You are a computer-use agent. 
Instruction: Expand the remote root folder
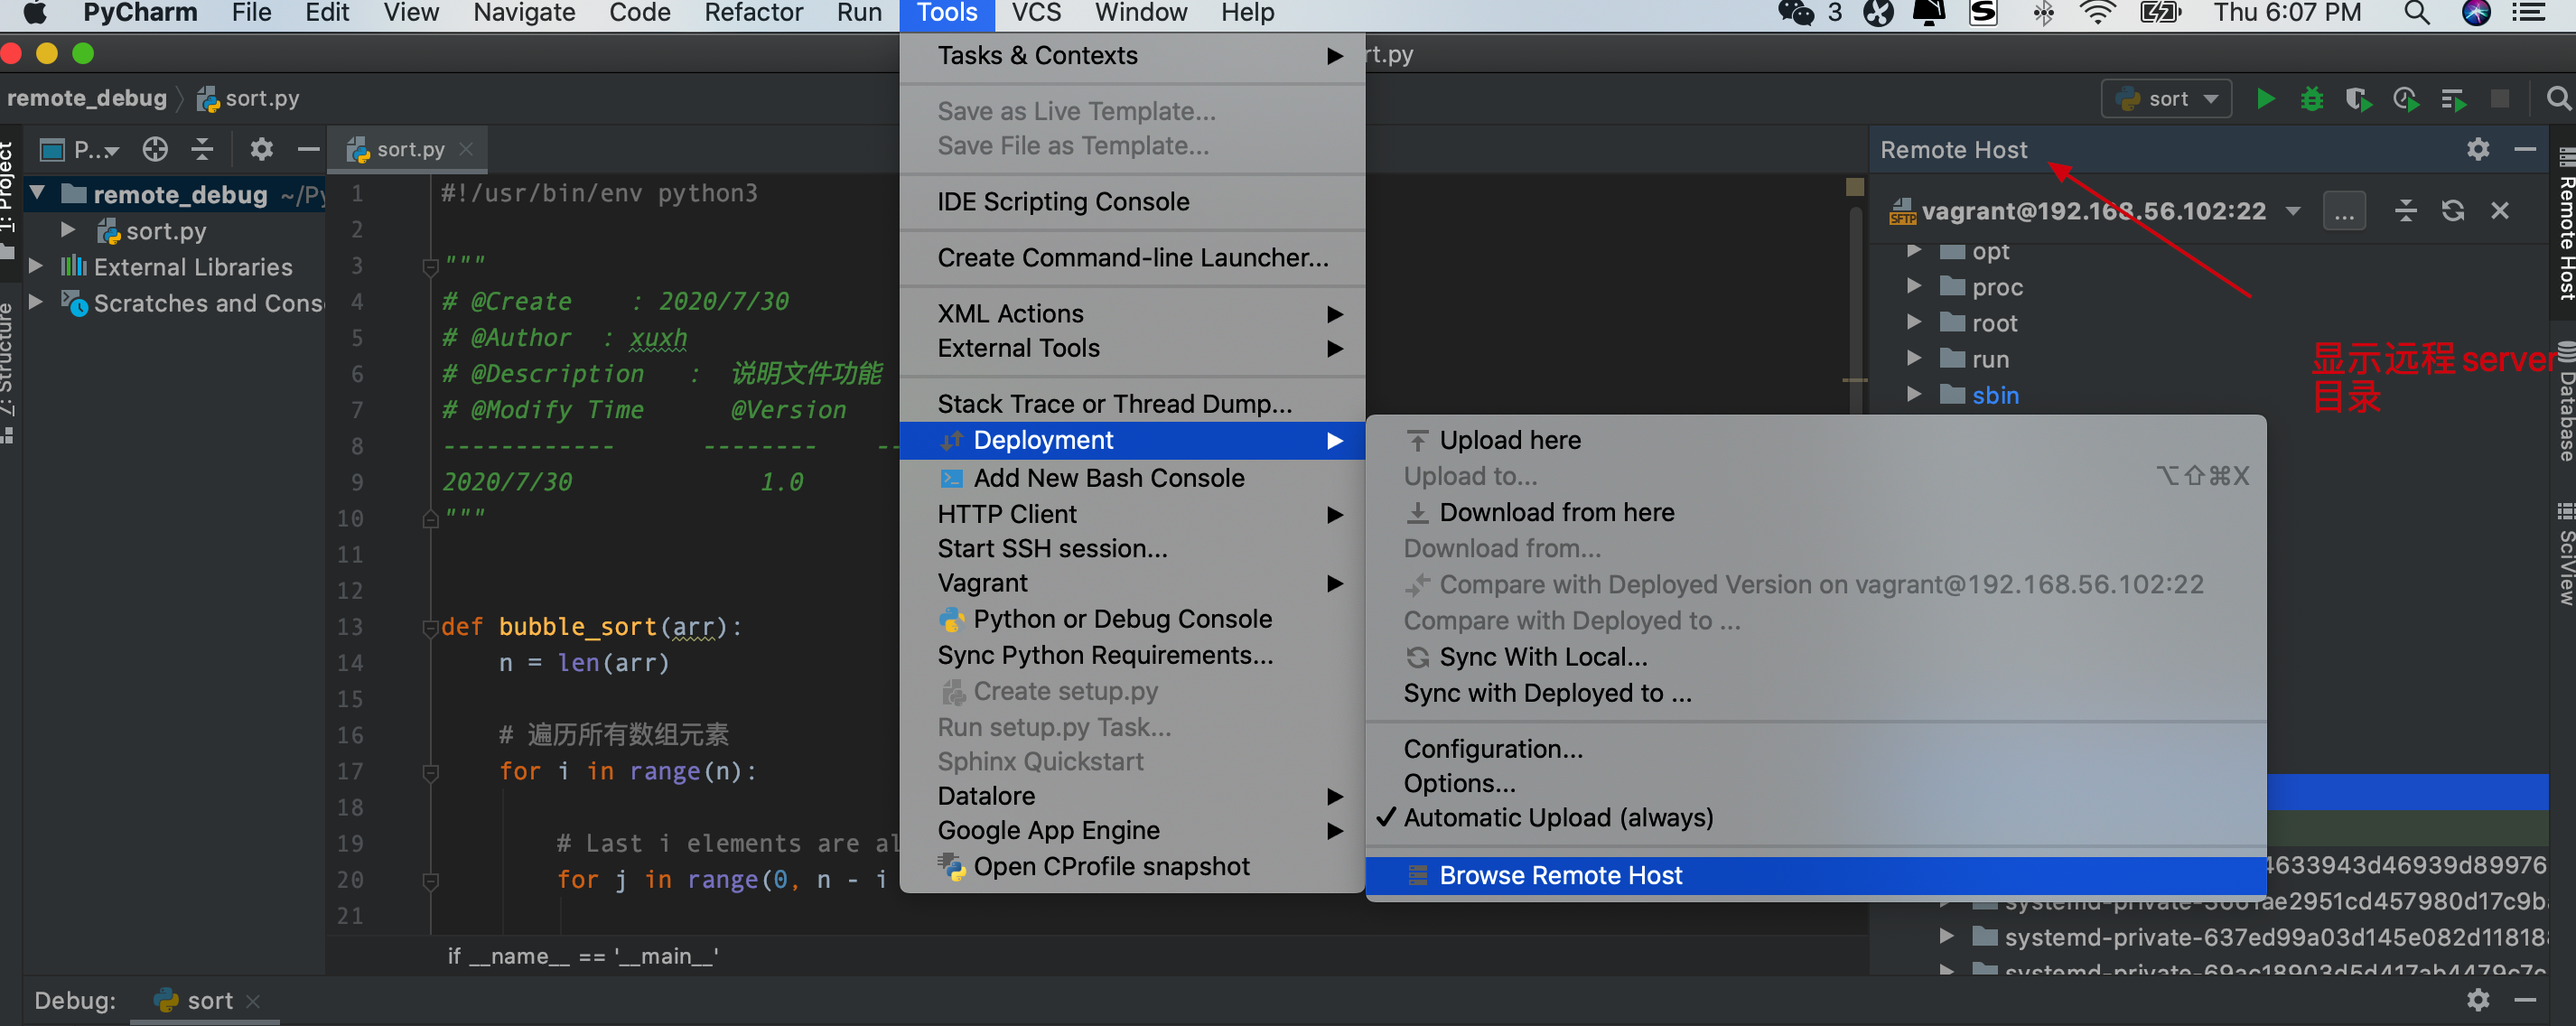point(1914,322)
